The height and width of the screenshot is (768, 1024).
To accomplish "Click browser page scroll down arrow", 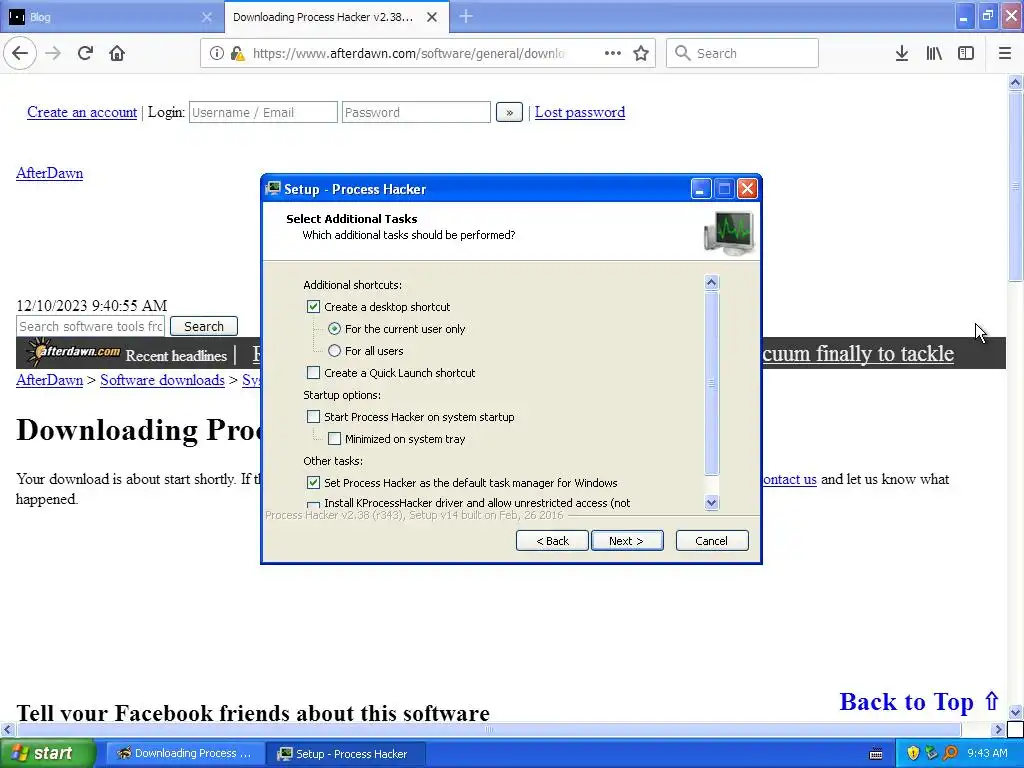I will pos(1015,712).
